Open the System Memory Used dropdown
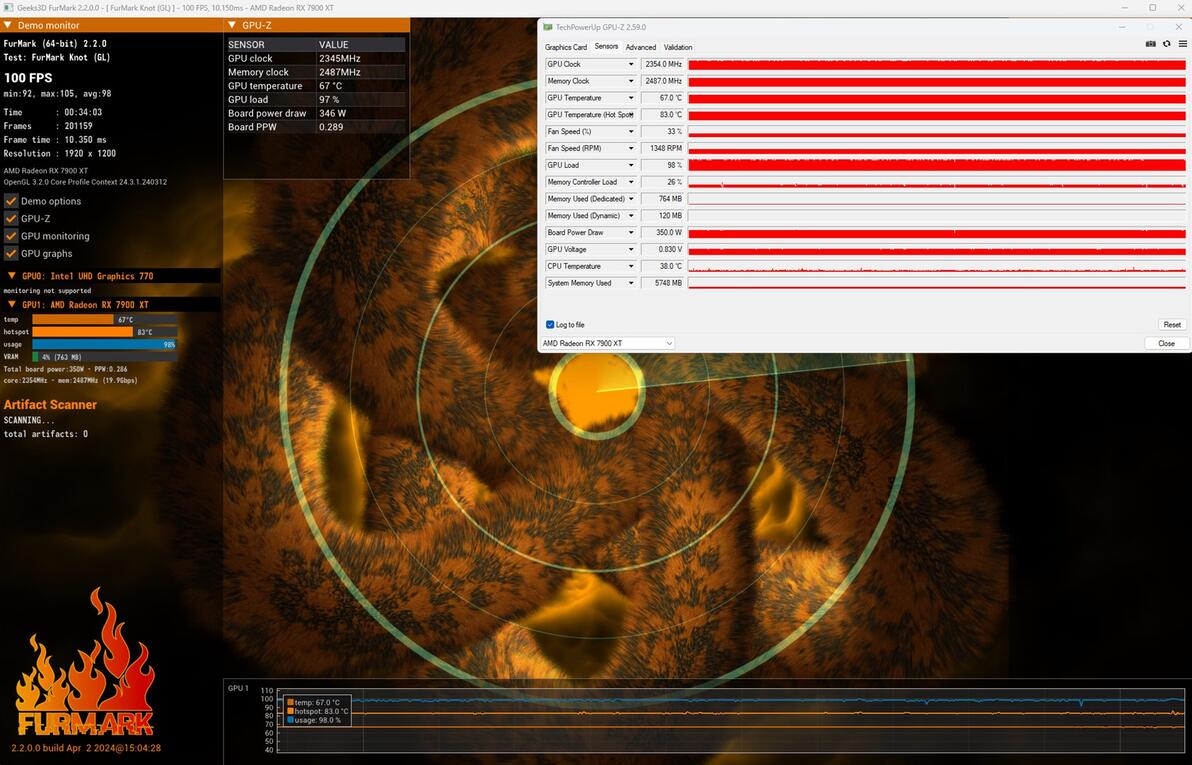 (x=630, y=283)
